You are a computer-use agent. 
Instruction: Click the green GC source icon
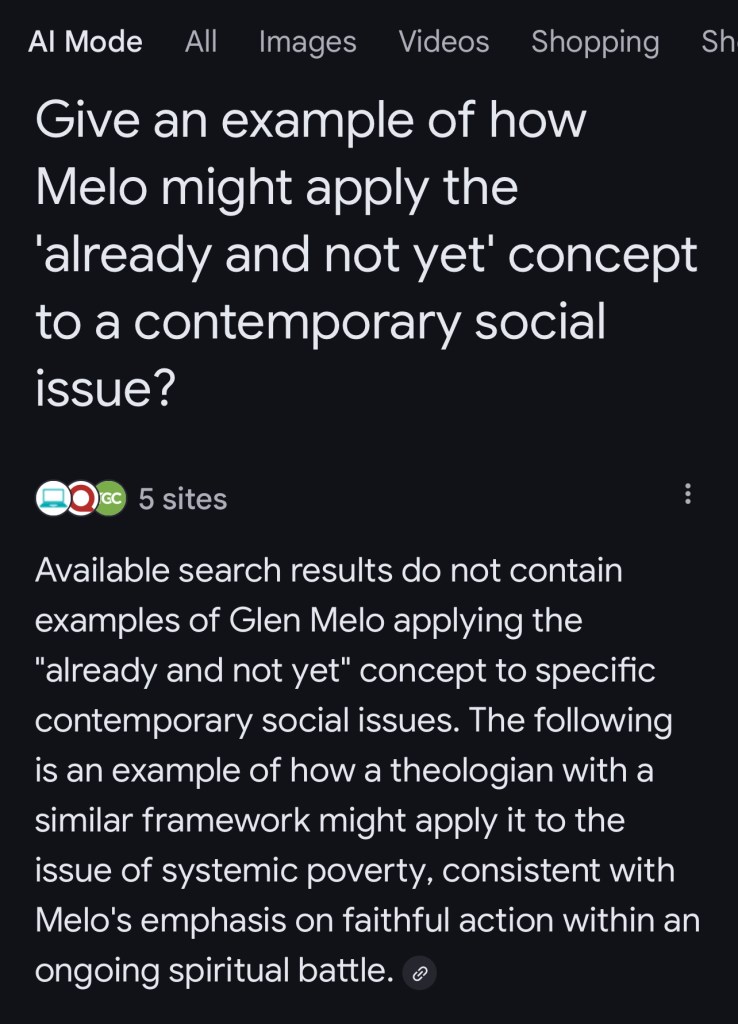pos(110,498)
